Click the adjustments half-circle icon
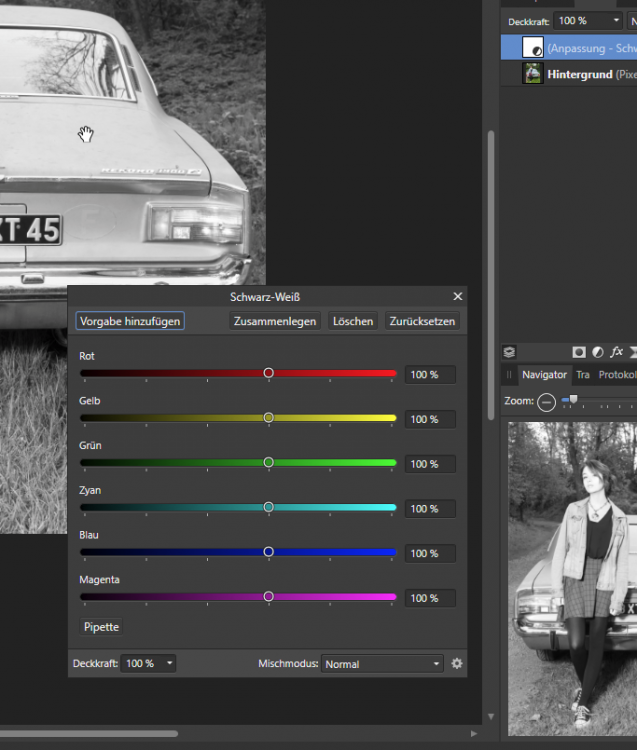Screen dimensions: 637x750 597,352
